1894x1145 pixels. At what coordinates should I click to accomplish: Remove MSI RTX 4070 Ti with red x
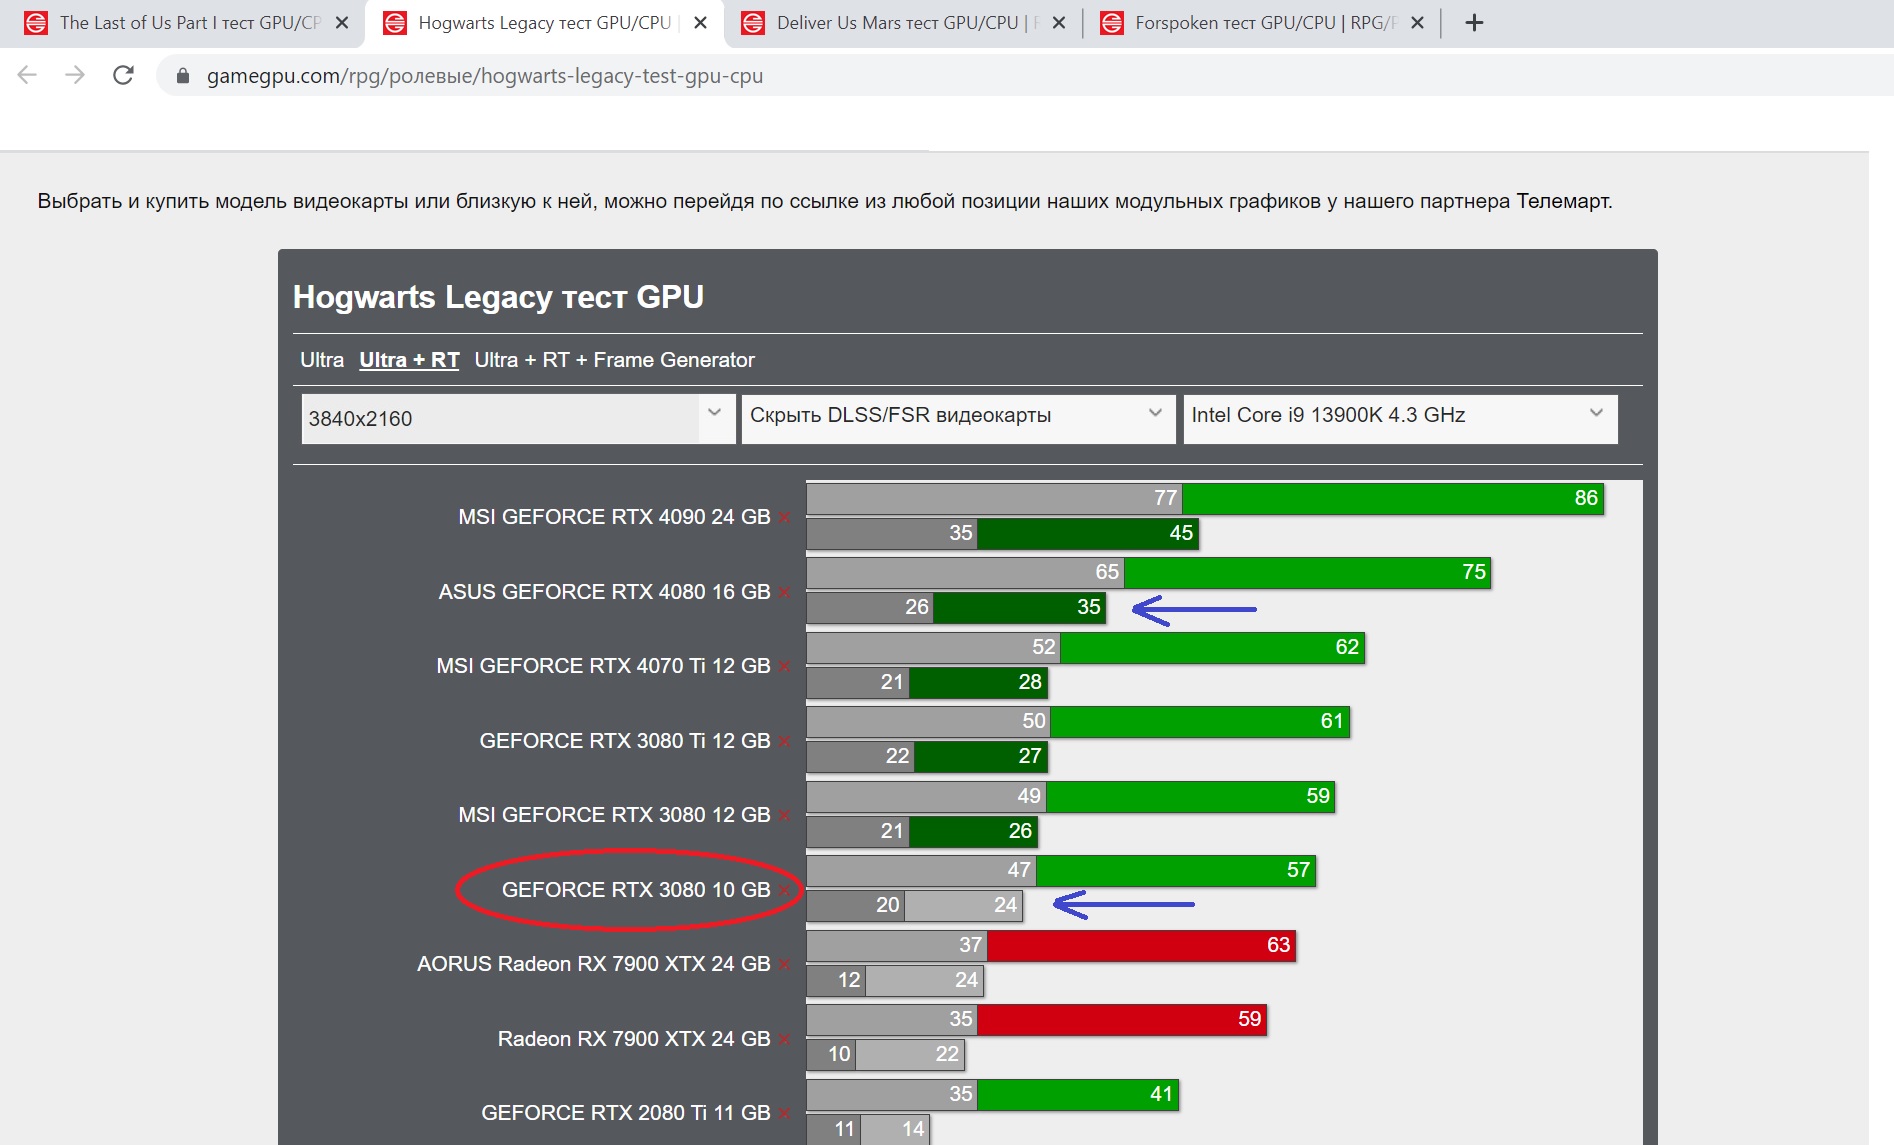(x=785, y=667)
